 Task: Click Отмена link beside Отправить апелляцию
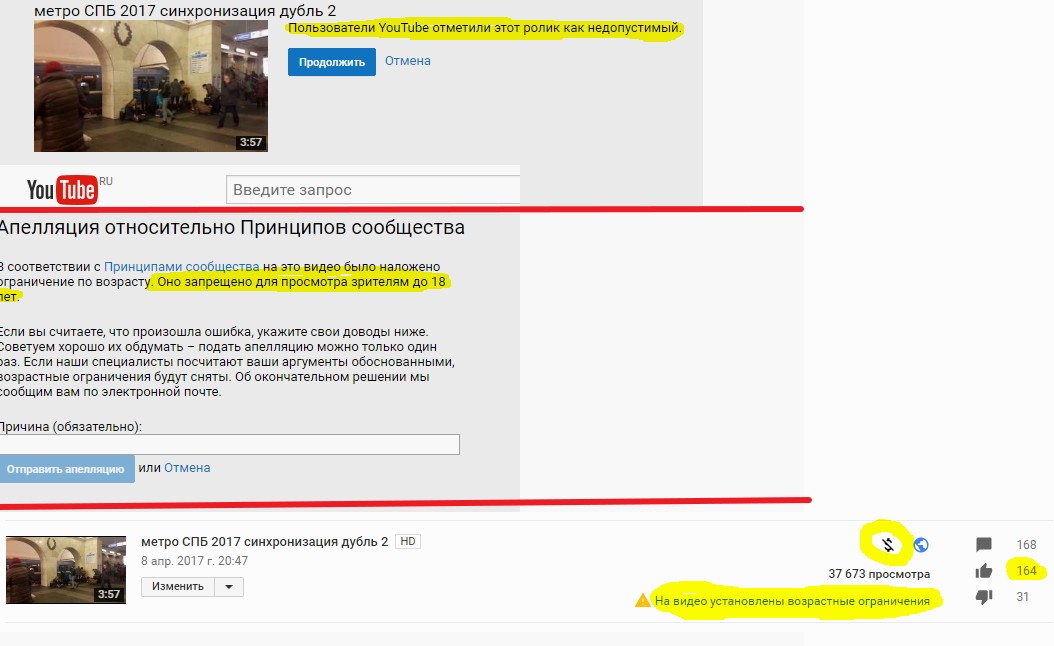[x=187, y=468]
